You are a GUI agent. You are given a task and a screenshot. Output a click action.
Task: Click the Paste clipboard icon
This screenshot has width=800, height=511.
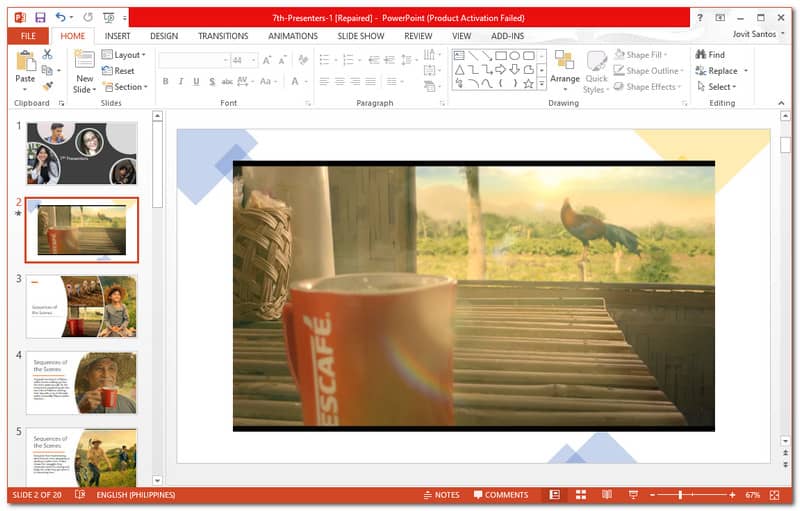25,62
